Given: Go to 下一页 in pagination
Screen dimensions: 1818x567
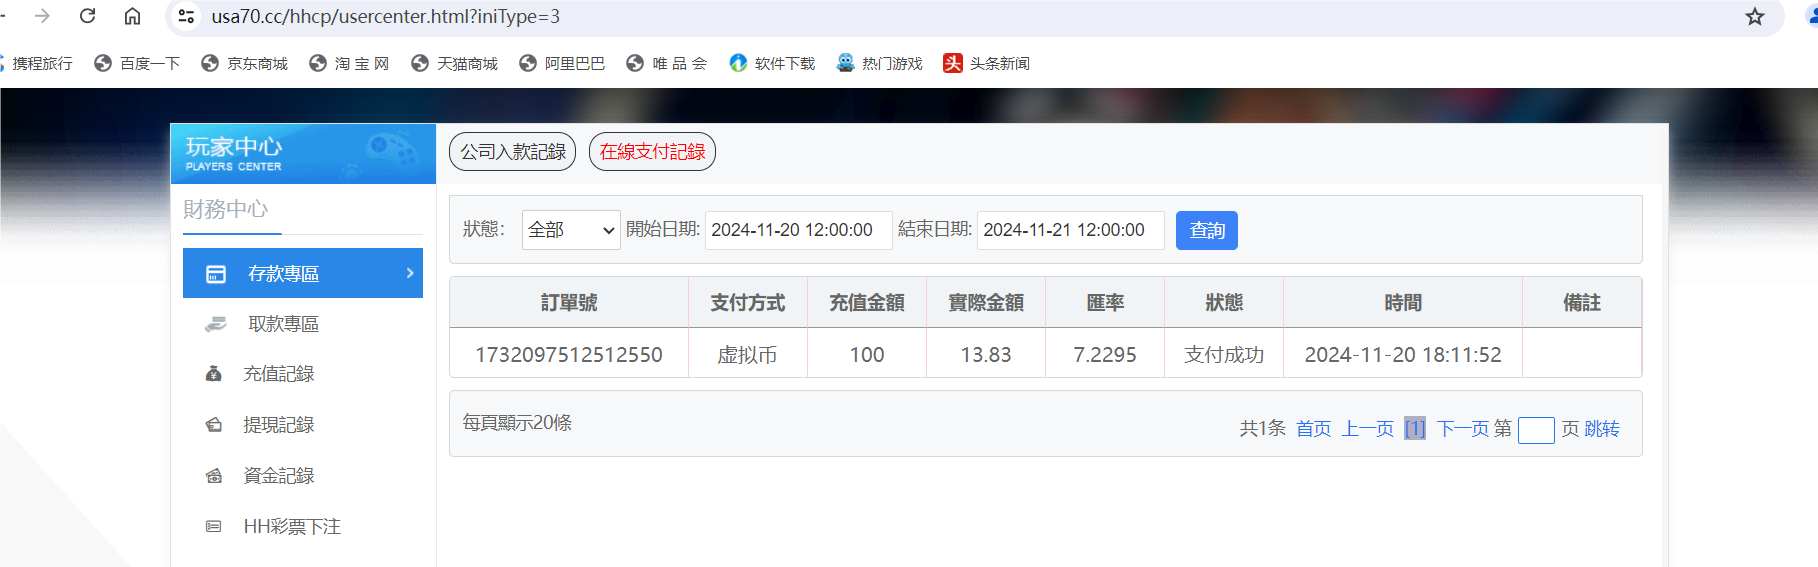Looking at the screenshot, I should pyautogui.click(x=1463, y=429).
